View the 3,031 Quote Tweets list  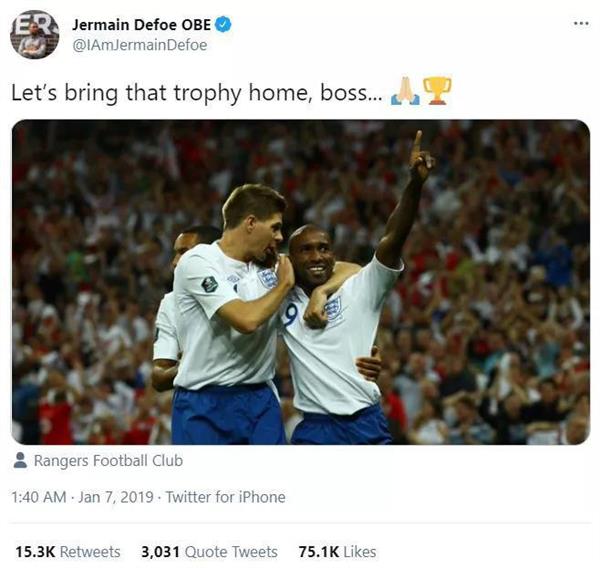tap(209, 552)
